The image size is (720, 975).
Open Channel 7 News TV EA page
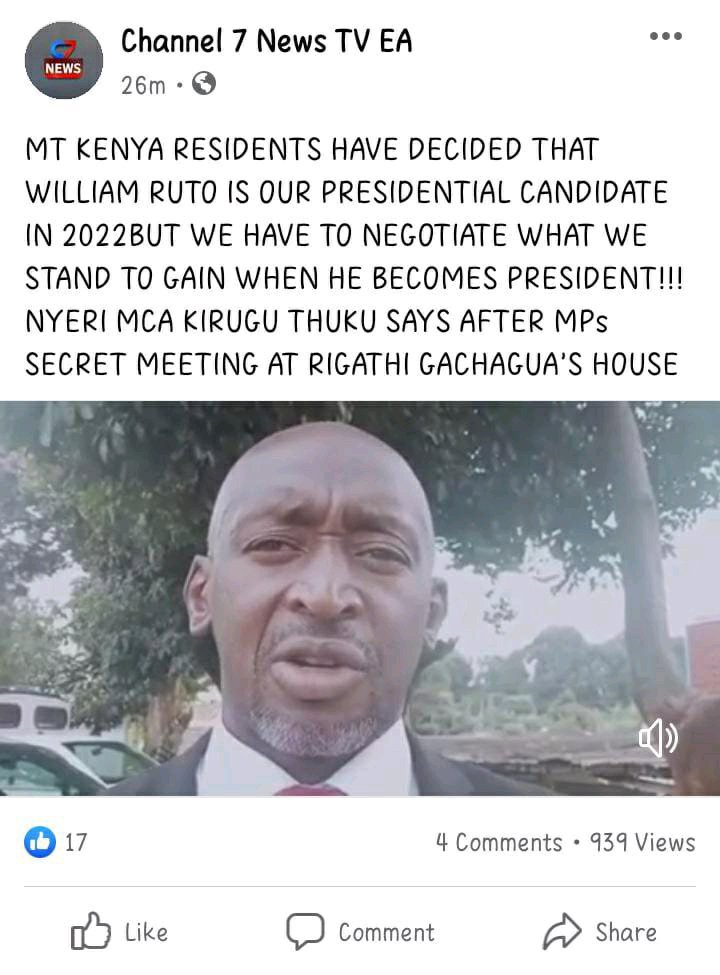tap(266, 41)
